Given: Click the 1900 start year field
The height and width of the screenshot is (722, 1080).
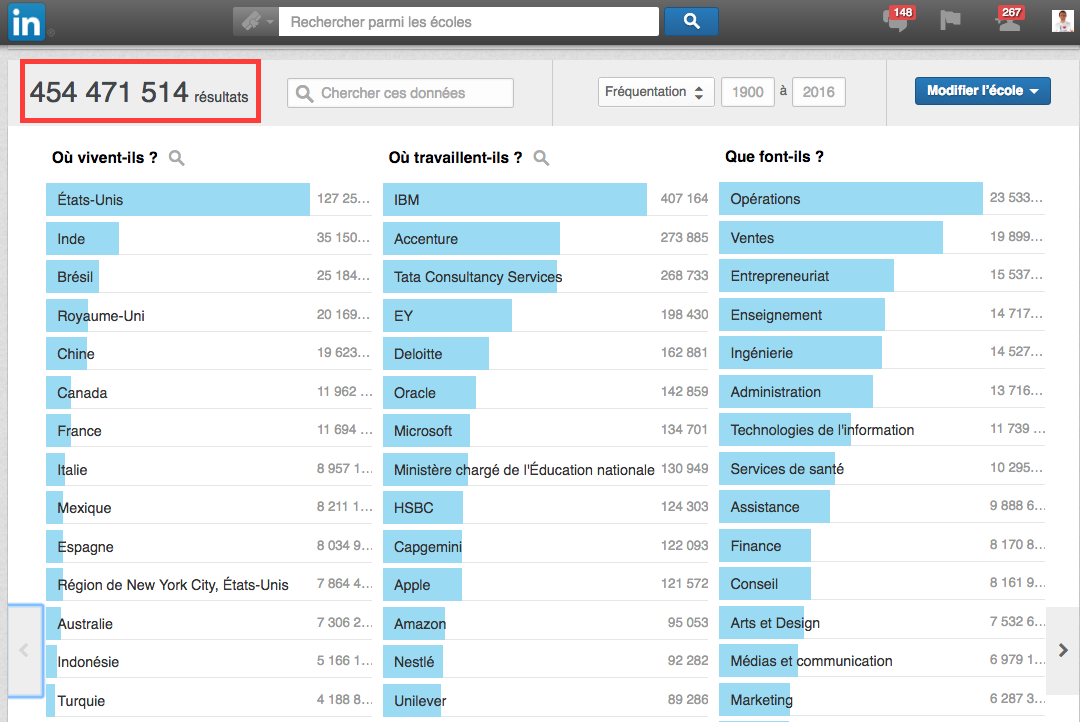Looking at the screenshot, I should coord(747,92).
